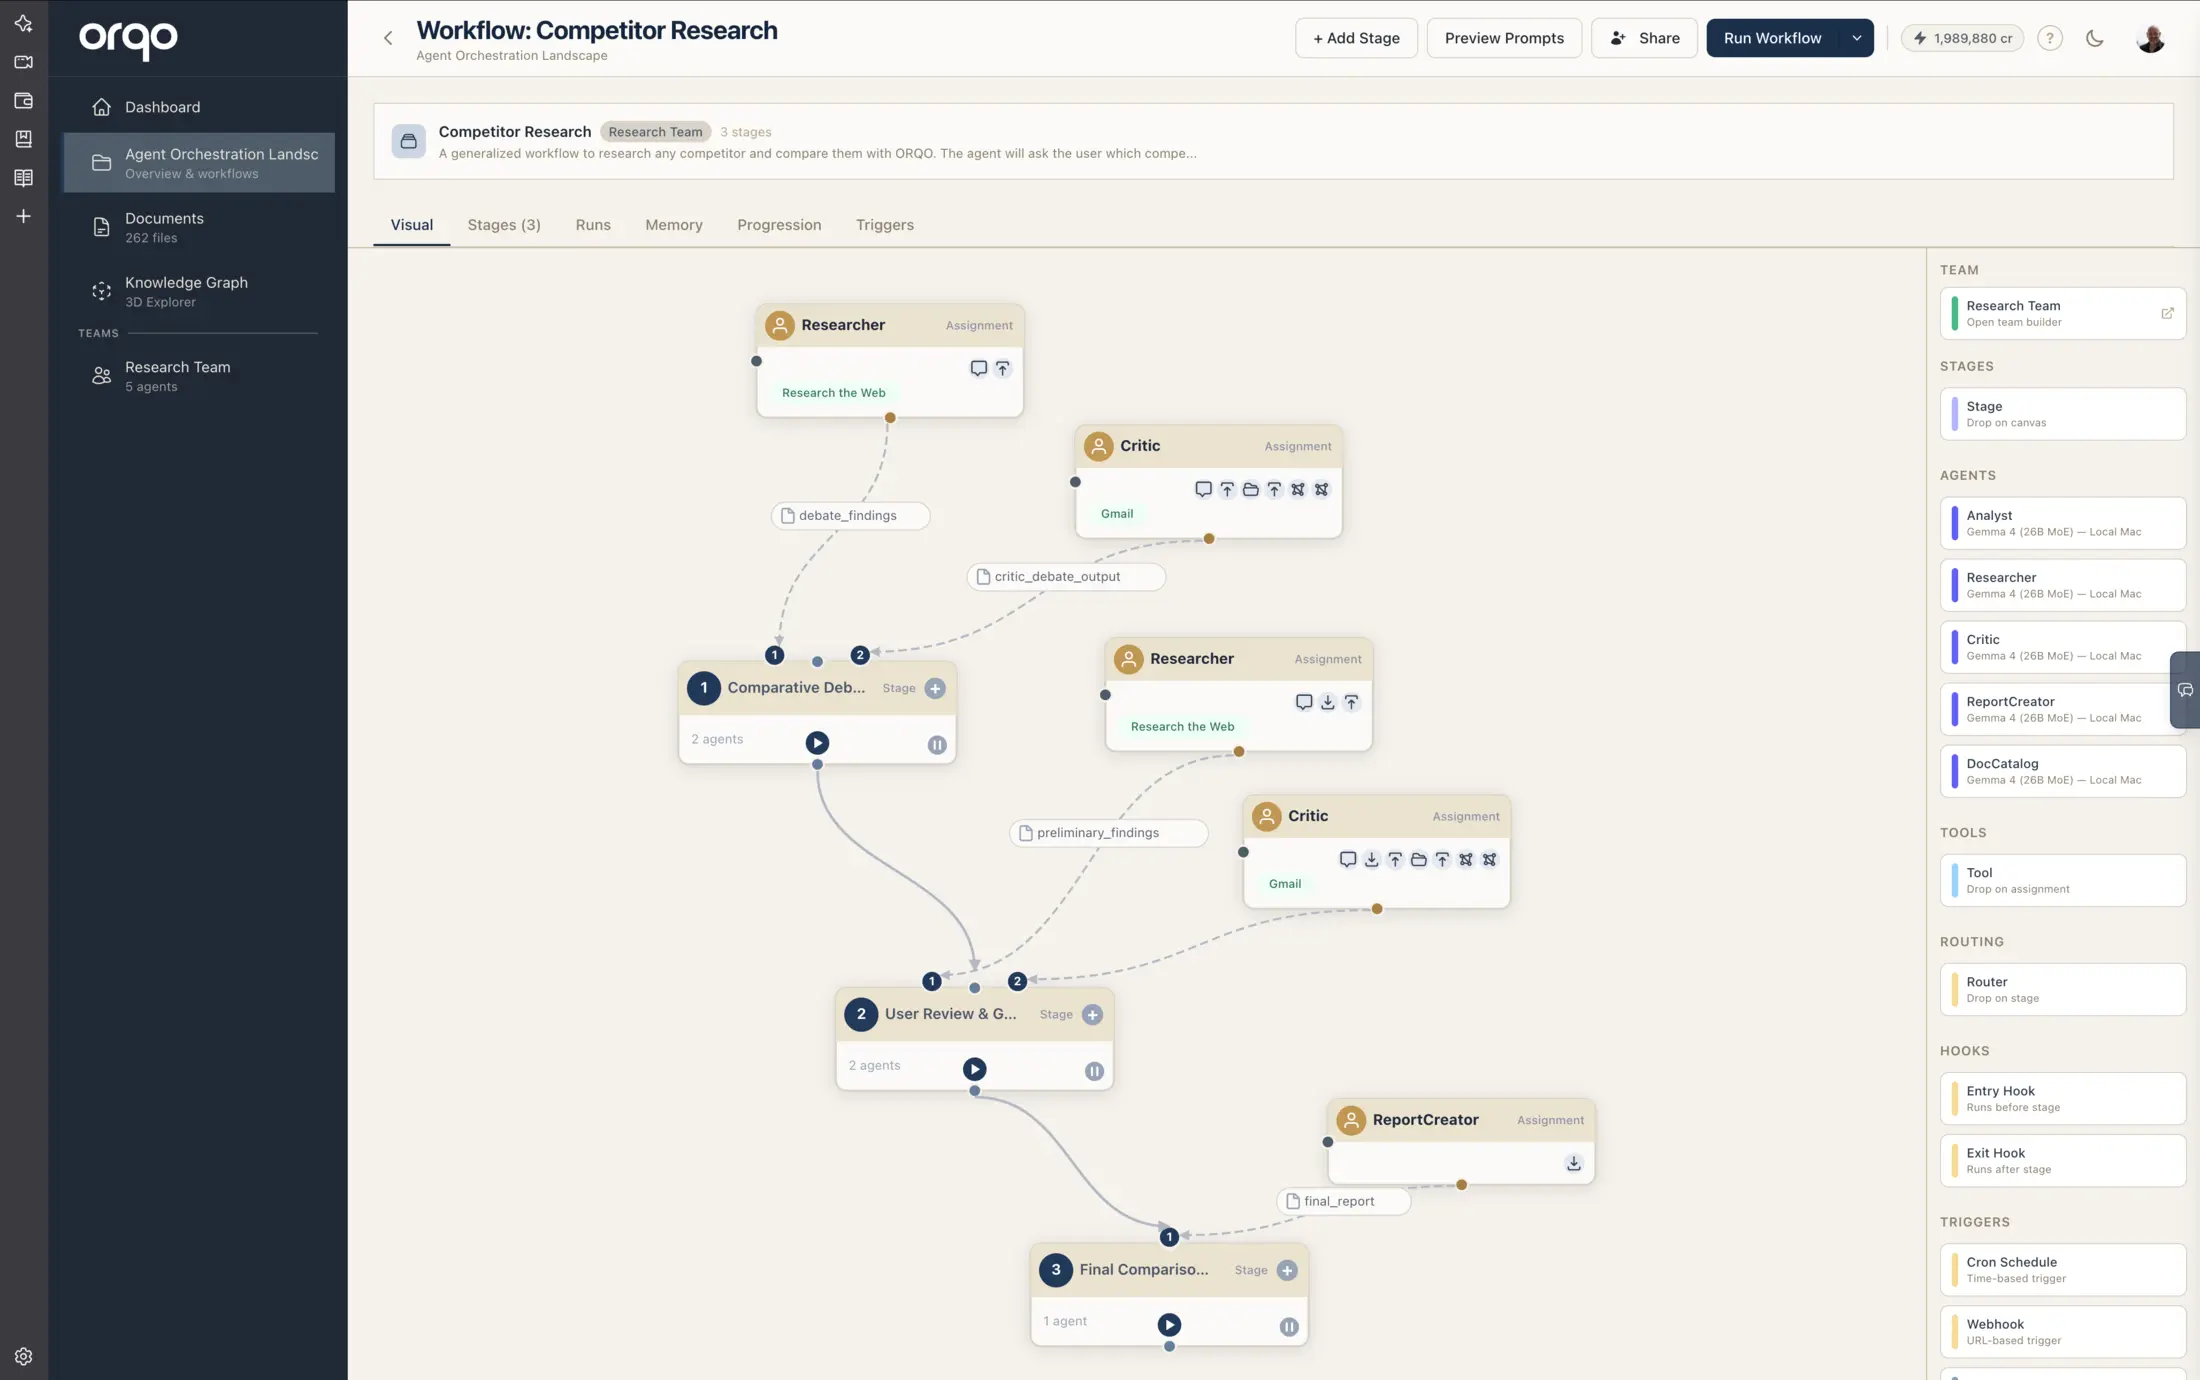Open Knowledge Graph 3D Explorer
Image resolution: width=2200 pixels, height=1380 pixels.
[199, 291]
